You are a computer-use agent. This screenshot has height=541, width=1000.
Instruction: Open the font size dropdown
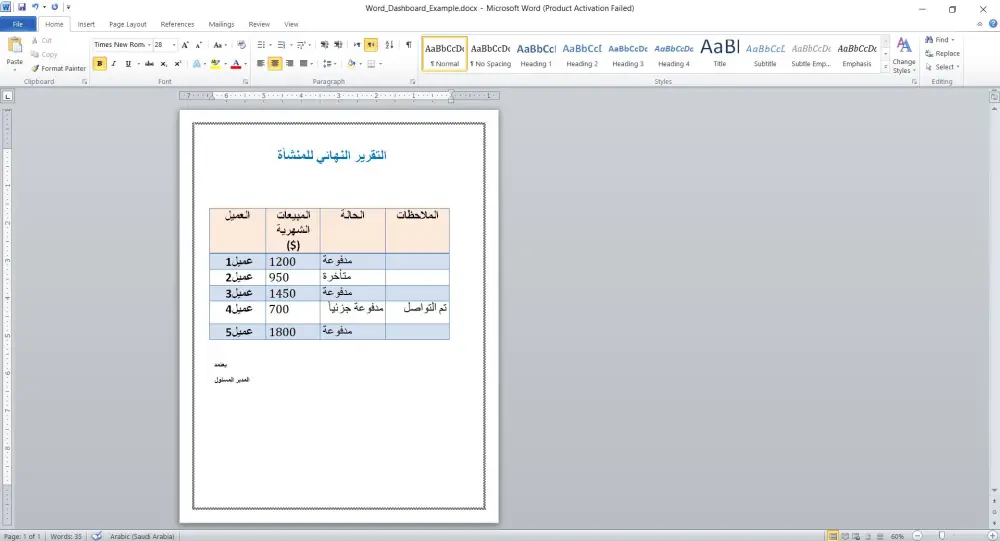pyautogui.click(x=173, y=45)
